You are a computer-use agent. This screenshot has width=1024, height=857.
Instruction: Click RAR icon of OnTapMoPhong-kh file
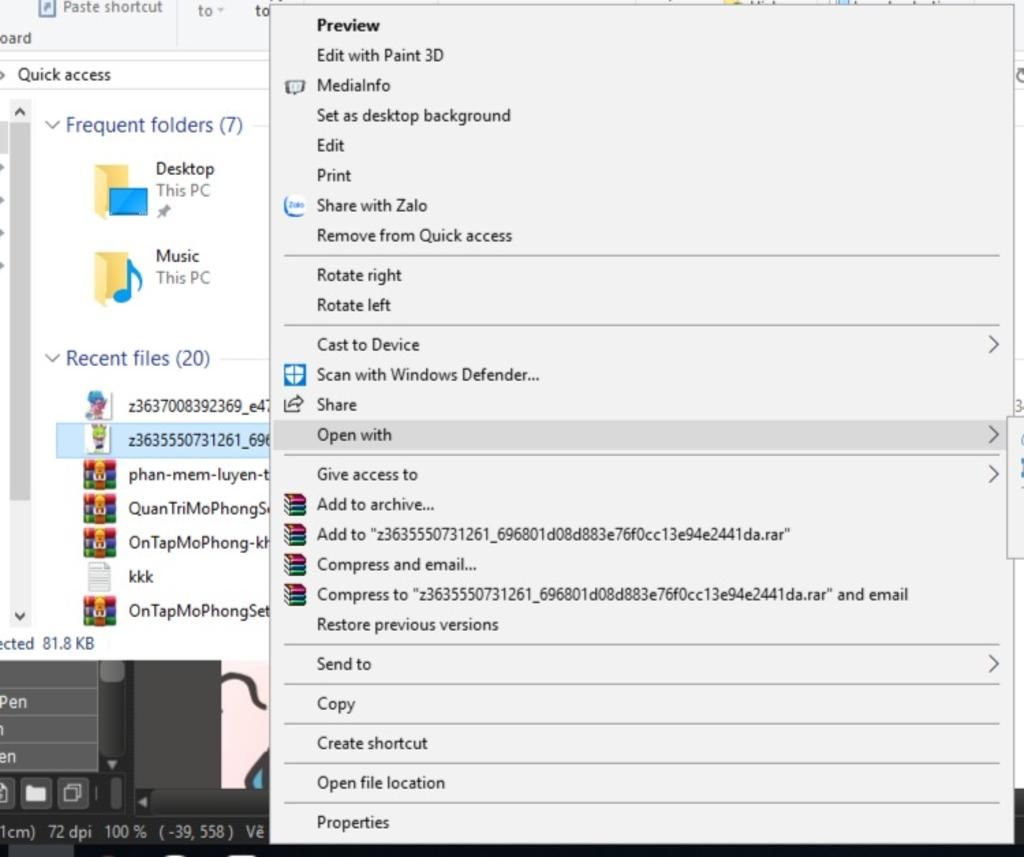click(99, 542)
